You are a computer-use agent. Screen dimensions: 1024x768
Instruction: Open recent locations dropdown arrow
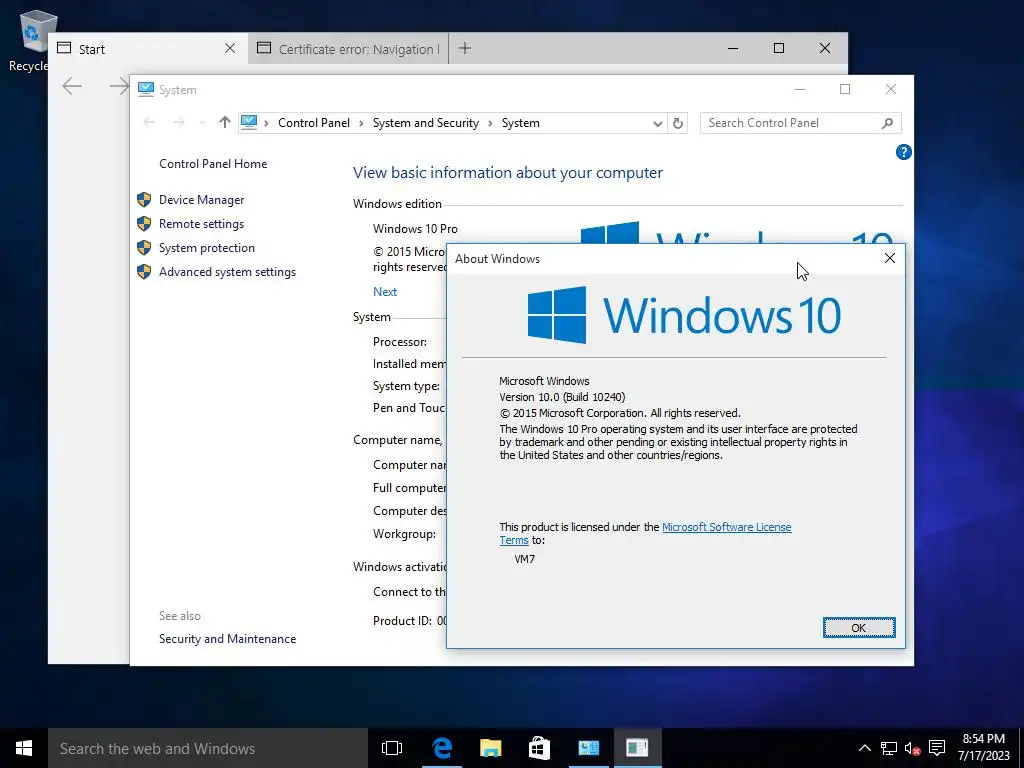point(202,123)
